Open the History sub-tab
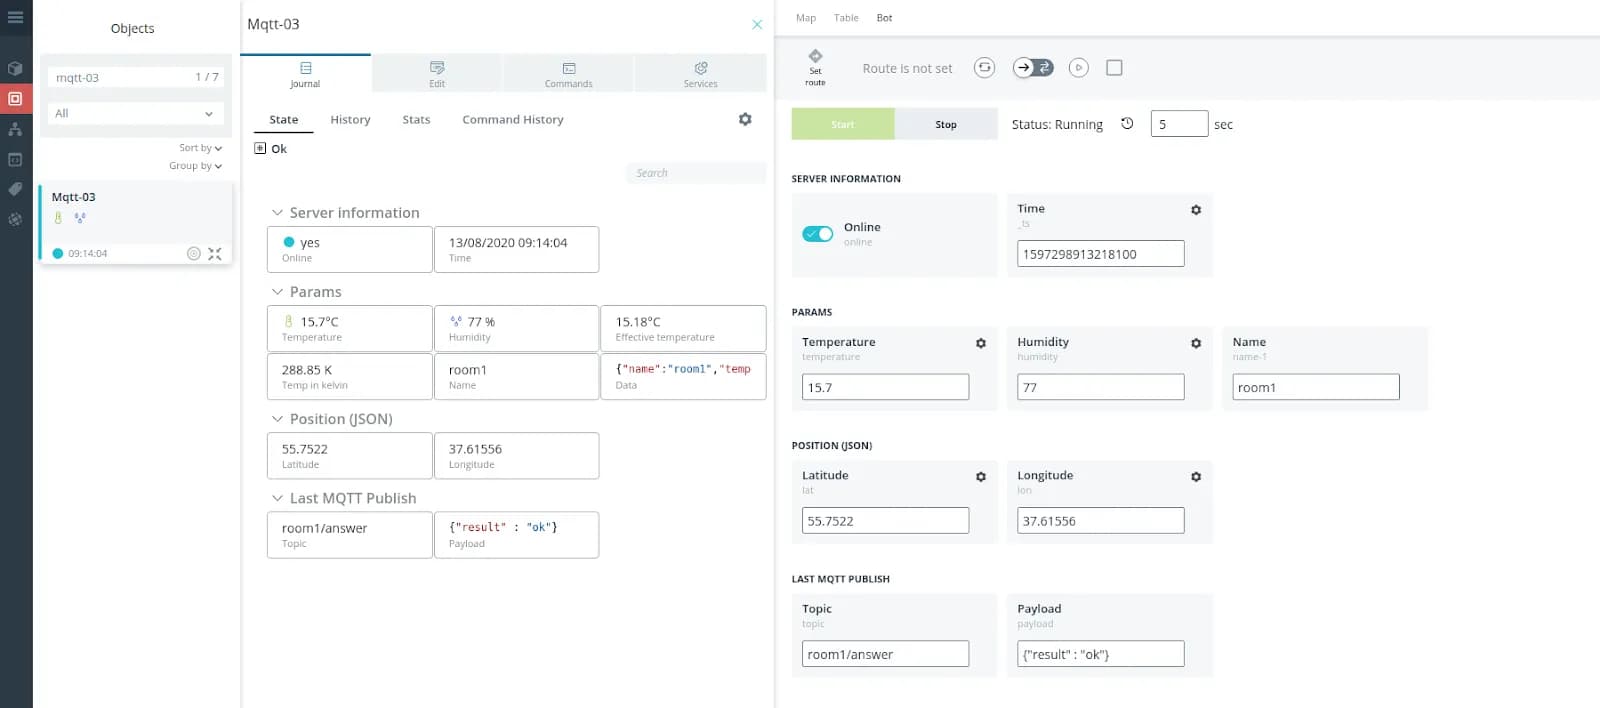Image resolution: width=1600 pixels, height=708 pixels. pyautogui.click(x=350, y=120)
